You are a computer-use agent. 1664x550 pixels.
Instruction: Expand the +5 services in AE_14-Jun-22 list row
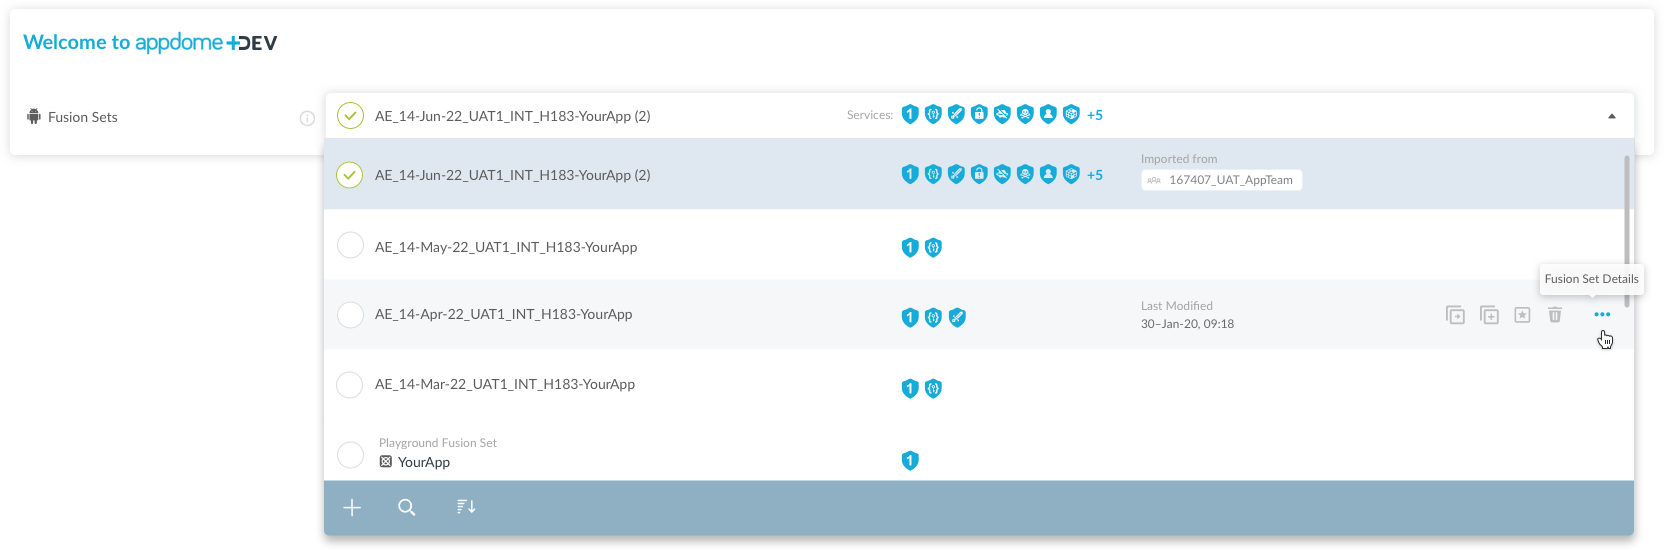coord(1095,175)
